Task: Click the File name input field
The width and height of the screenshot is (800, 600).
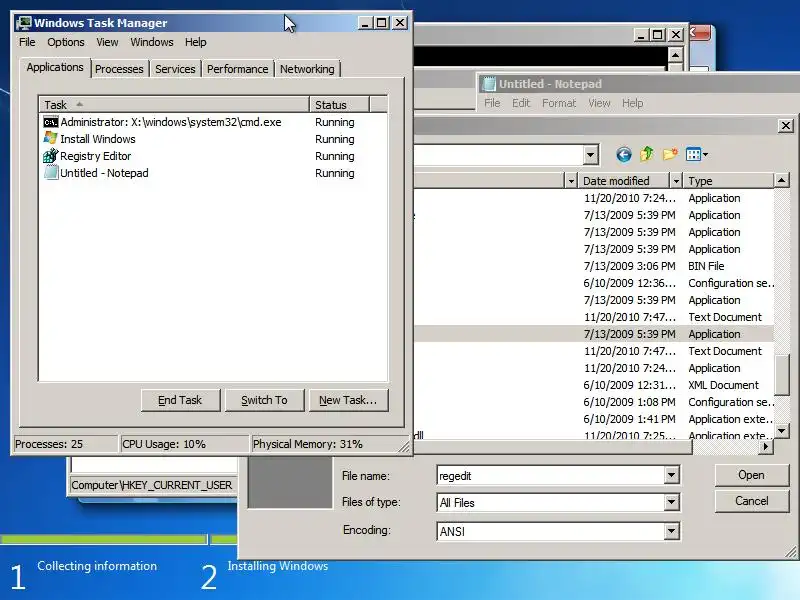Action: [551, 476]
